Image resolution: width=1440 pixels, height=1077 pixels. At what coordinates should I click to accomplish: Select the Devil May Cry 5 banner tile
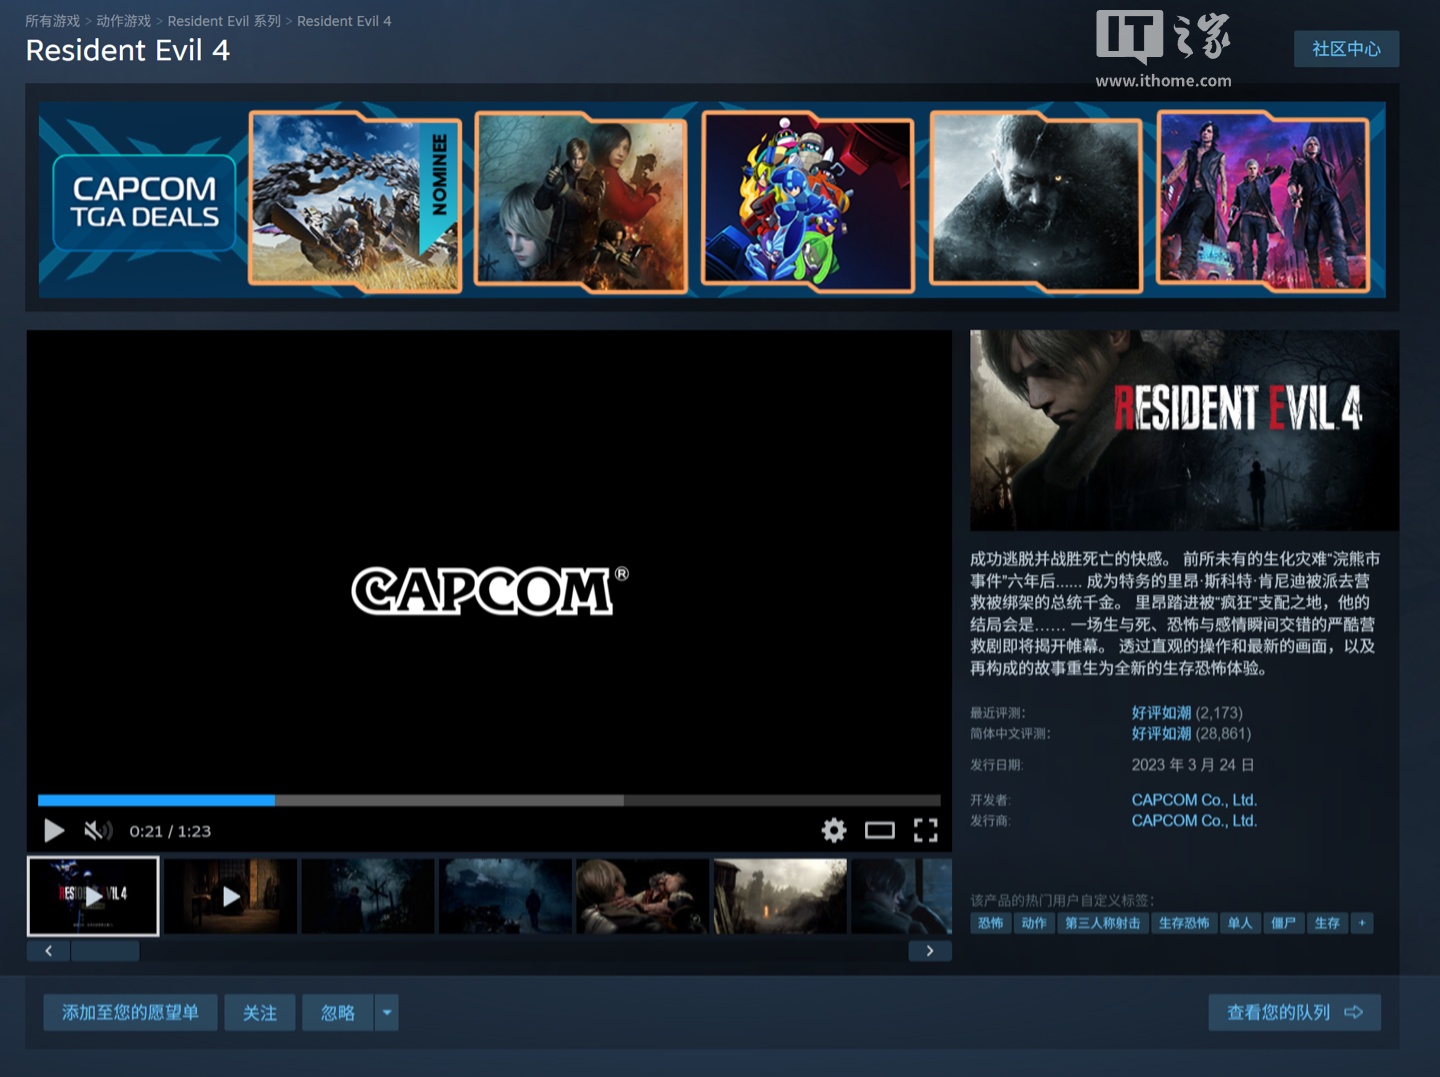coord(1262,200)
